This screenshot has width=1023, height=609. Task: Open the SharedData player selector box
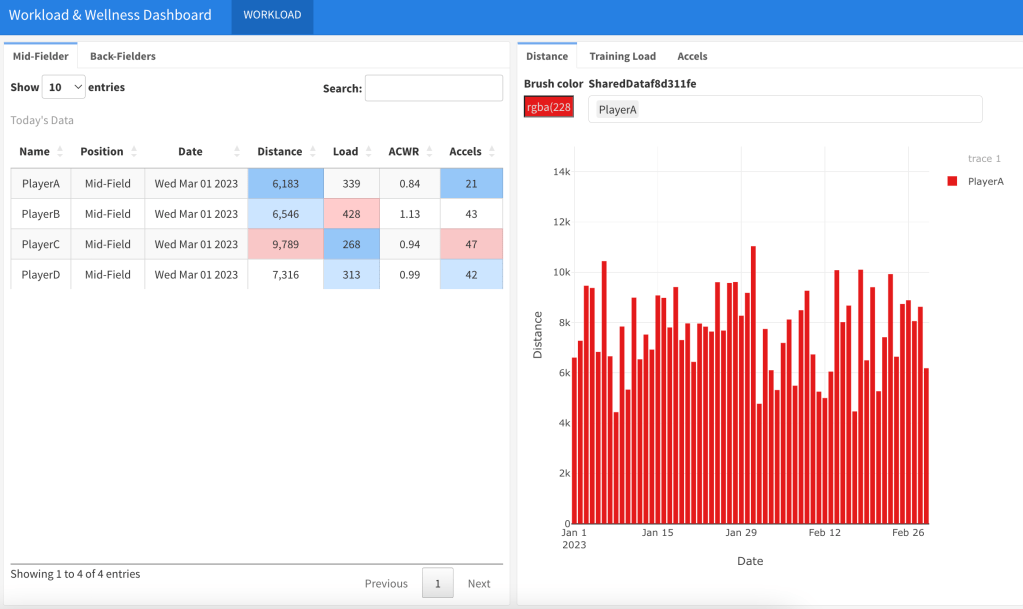click(x=785, y=109)
